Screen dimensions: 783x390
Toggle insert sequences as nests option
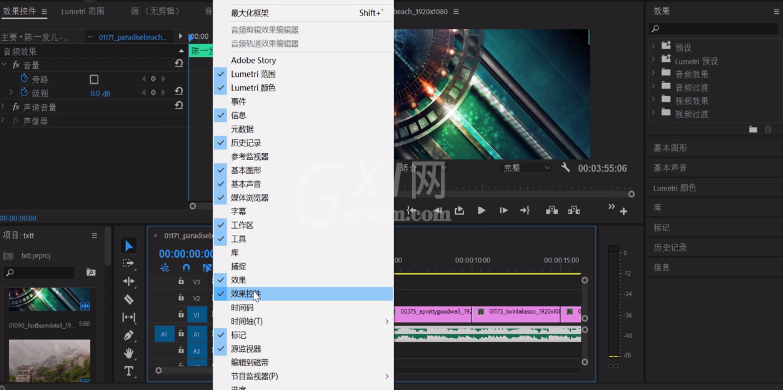coord(164,268)
